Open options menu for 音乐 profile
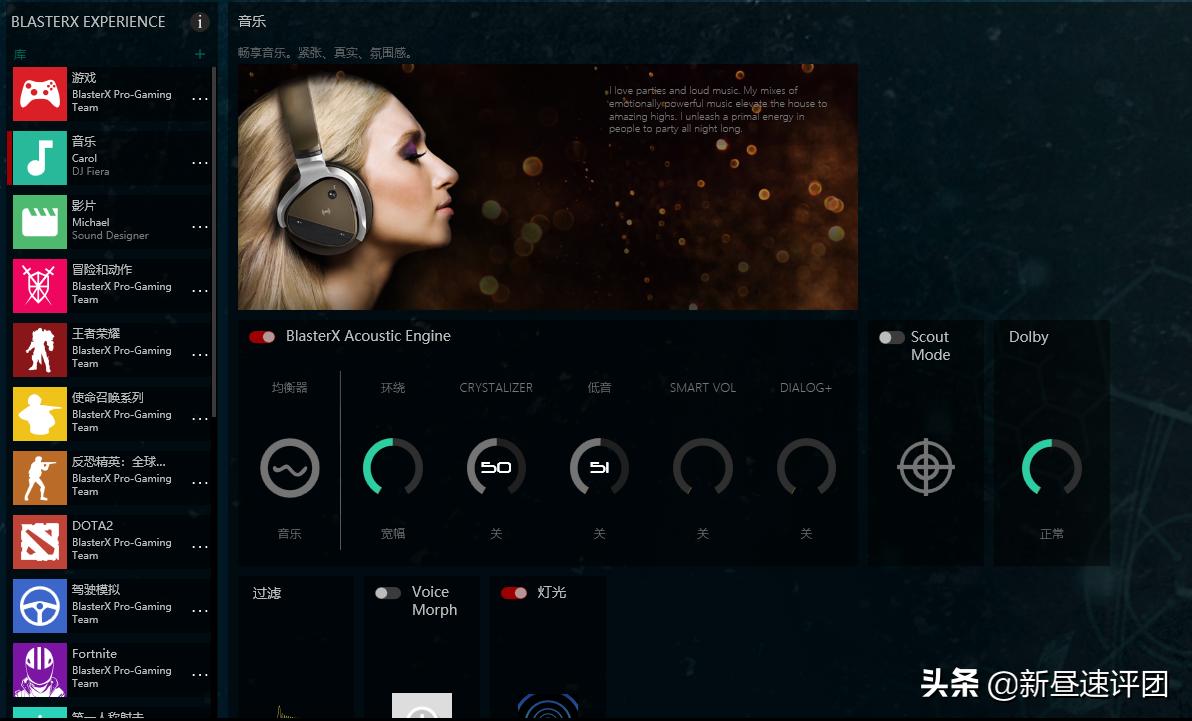Viewport: 1192px width, 721px height. pos(200,163)
